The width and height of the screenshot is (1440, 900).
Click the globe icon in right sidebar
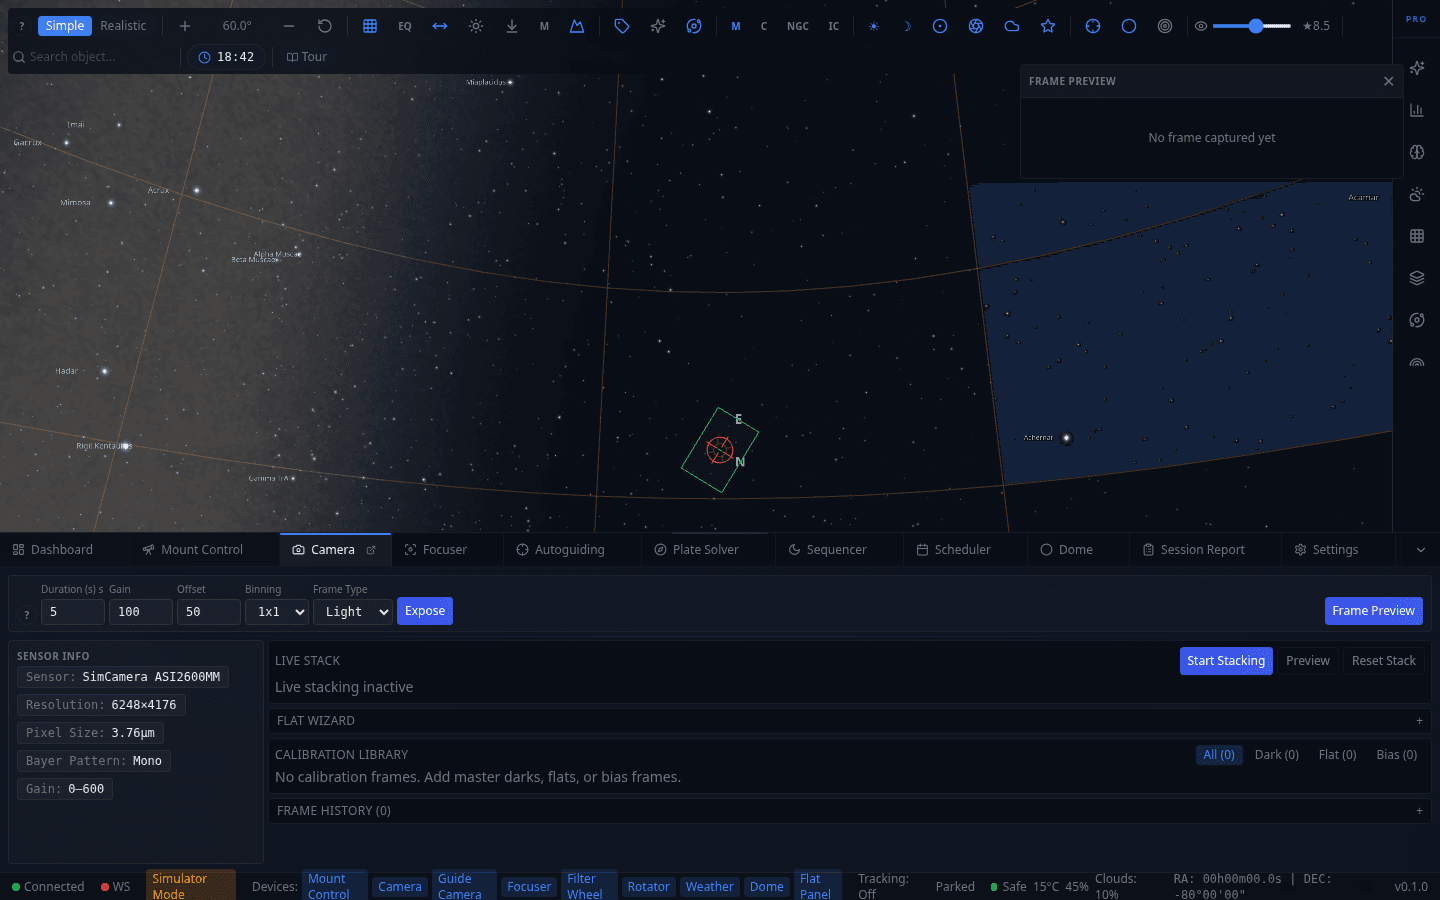click(1417, 152)
